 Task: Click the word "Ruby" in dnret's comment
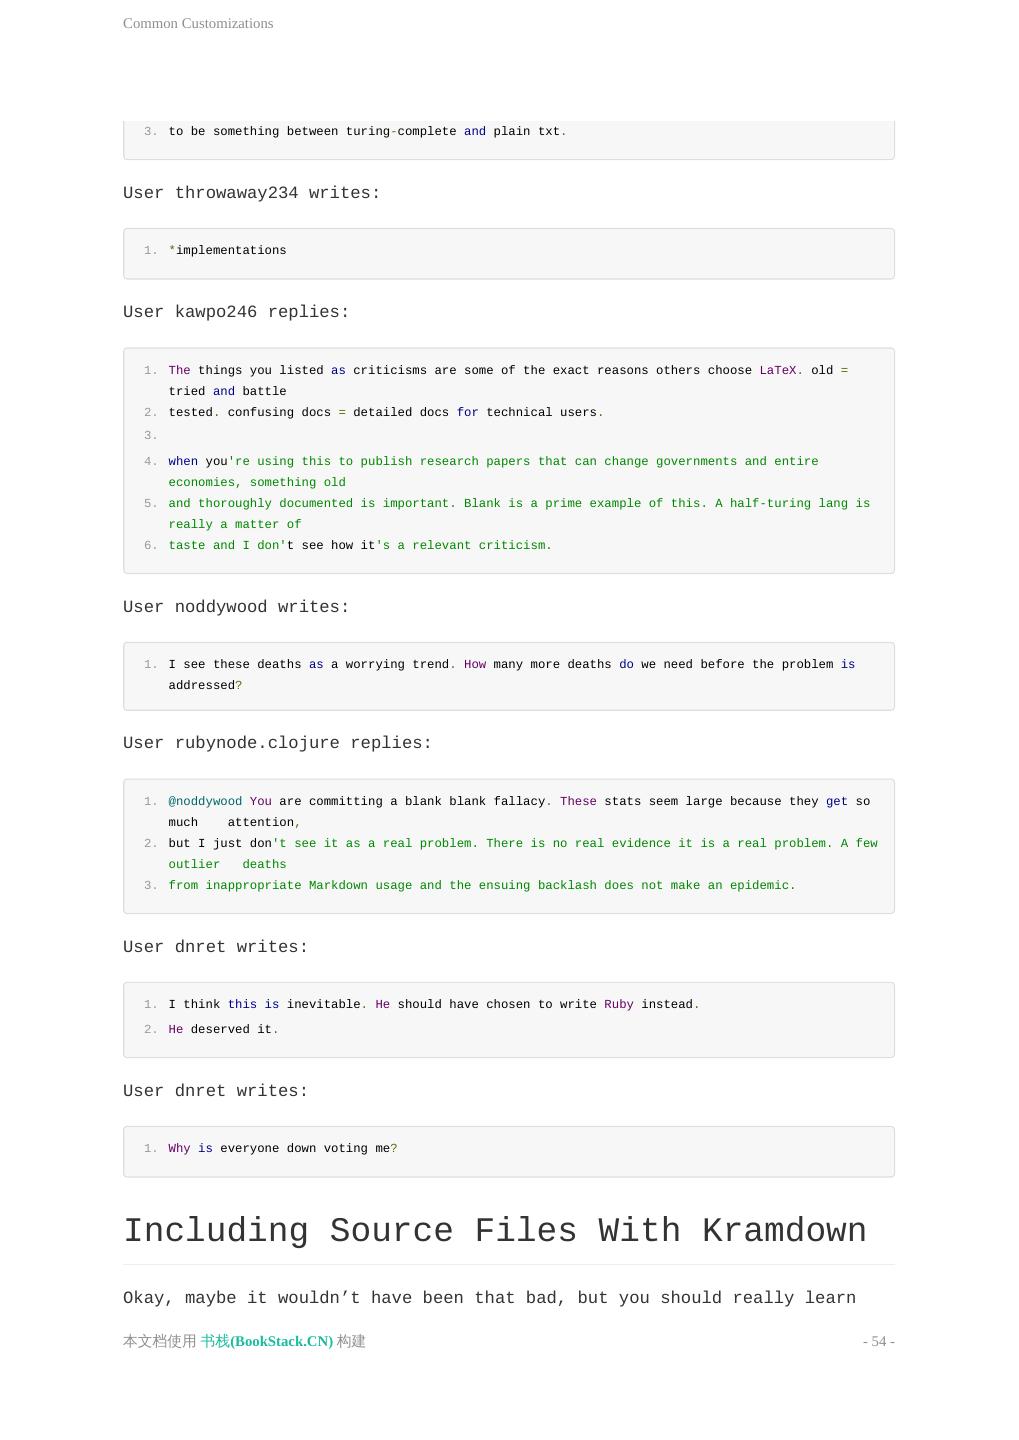click(618, 1005)
